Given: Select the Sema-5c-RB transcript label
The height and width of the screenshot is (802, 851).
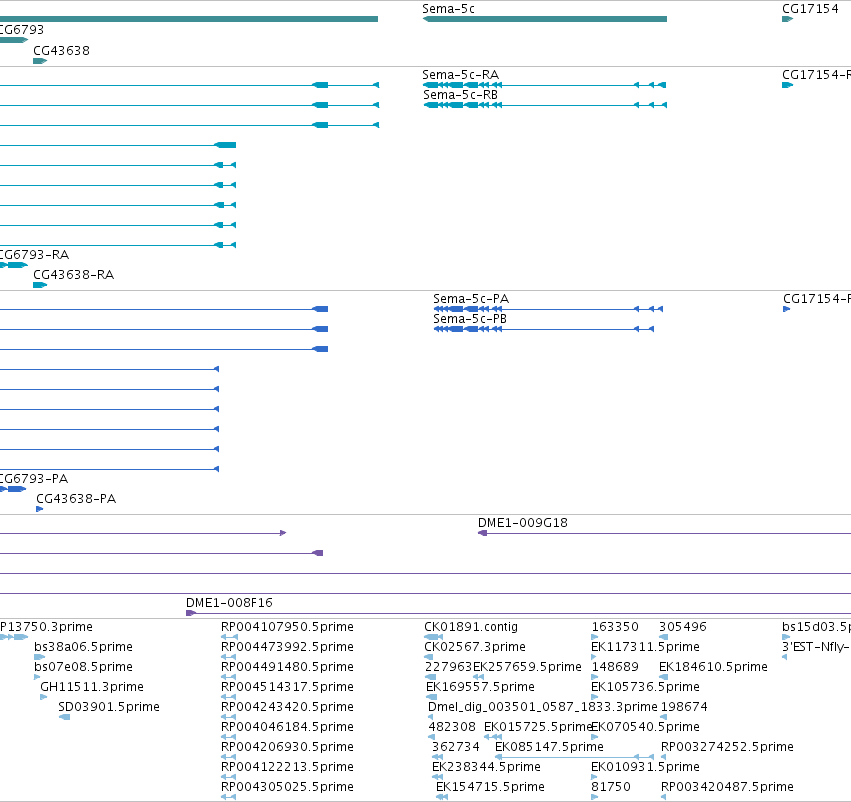Looking at the screenshot, I should pyautogui.click(x=460, y=95).
